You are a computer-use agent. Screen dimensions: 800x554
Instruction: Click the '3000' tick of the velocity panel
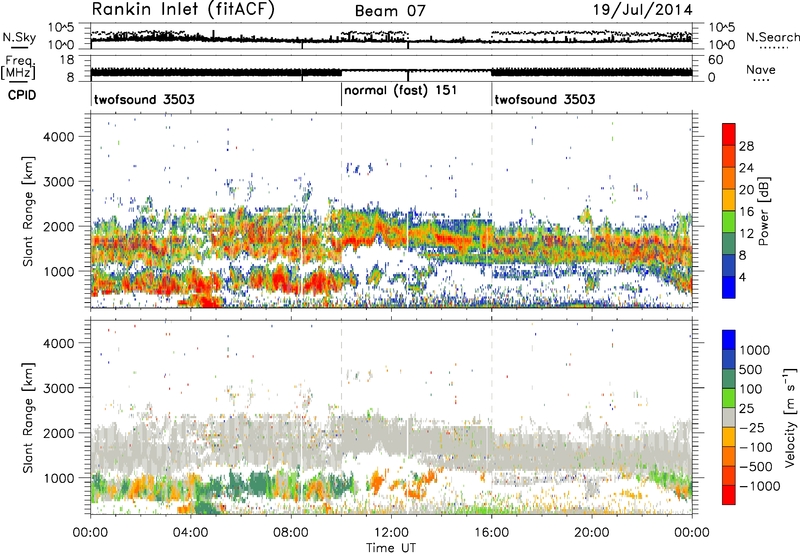click(x=59, y=388)
